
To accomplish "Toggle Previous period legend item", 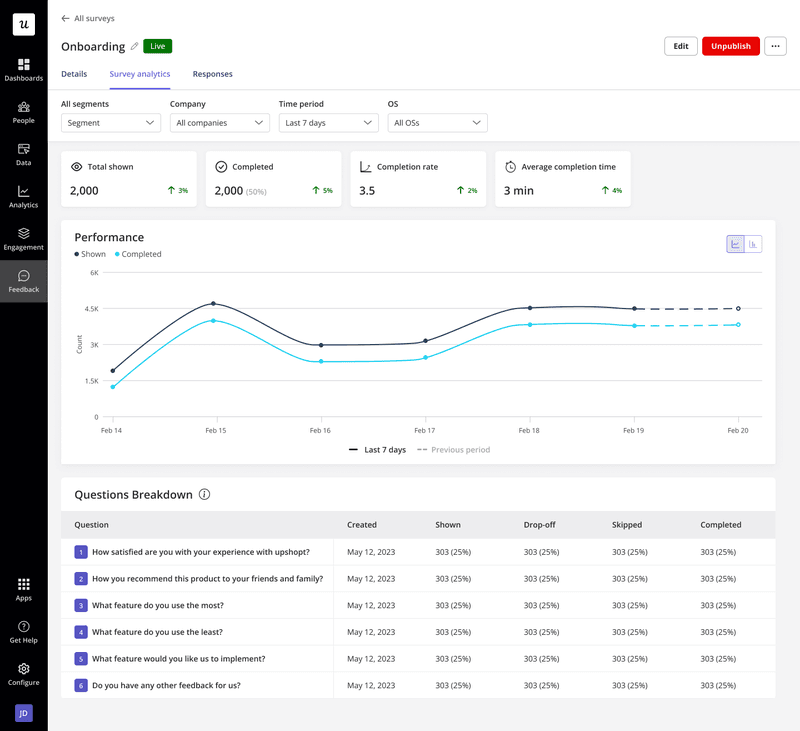I will tap(453, 450).
